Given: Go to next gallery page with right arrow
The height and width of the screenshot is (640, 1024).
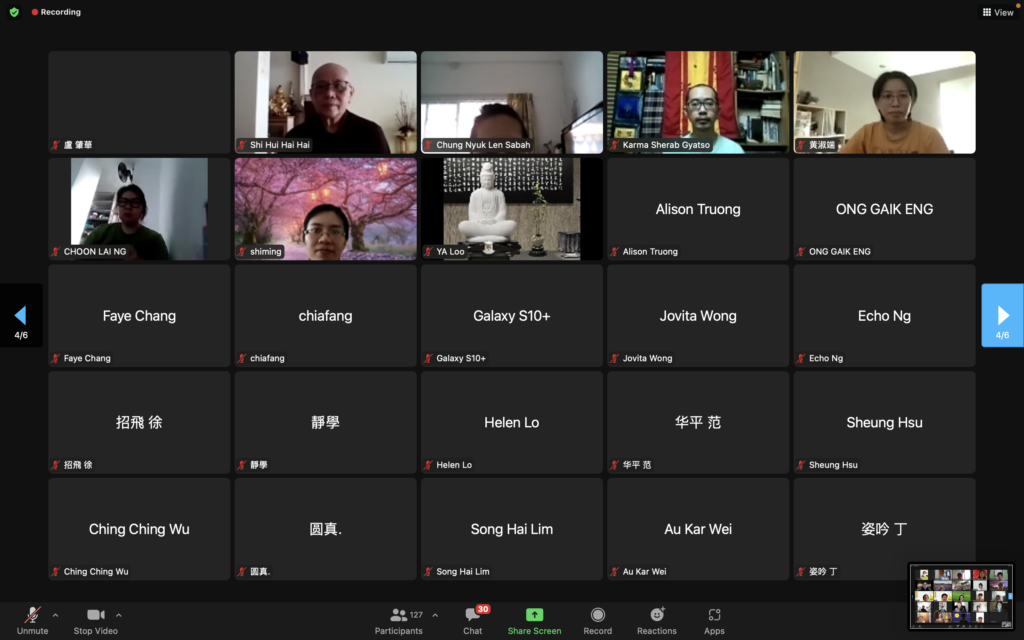Looking at the screenshot, I should pos(1002,316).
